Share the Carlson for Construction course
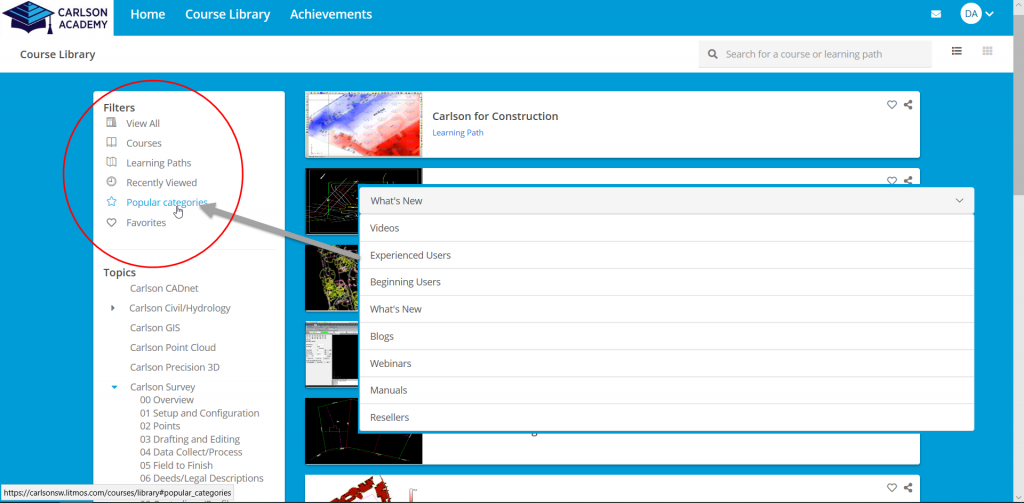Image resolution: width=1024 pixels, height=503 pixels. [908, 105]
